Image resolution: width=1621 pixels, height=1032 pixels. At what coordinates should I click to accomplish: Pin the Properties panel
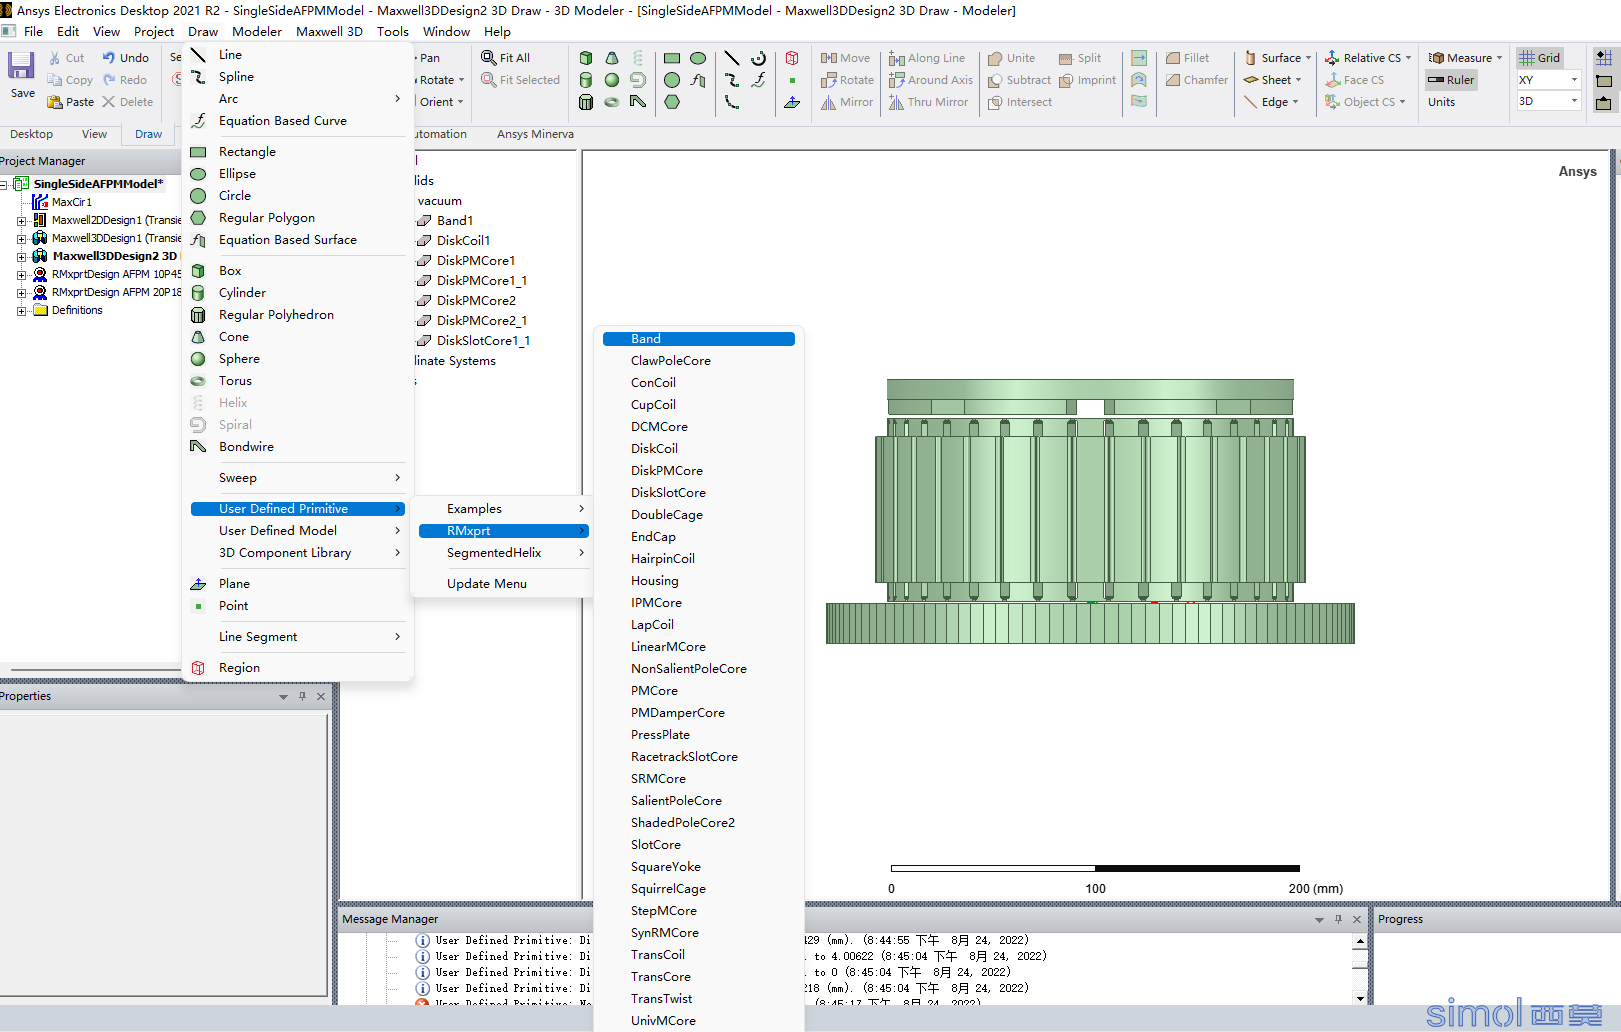tap(302, 696)
